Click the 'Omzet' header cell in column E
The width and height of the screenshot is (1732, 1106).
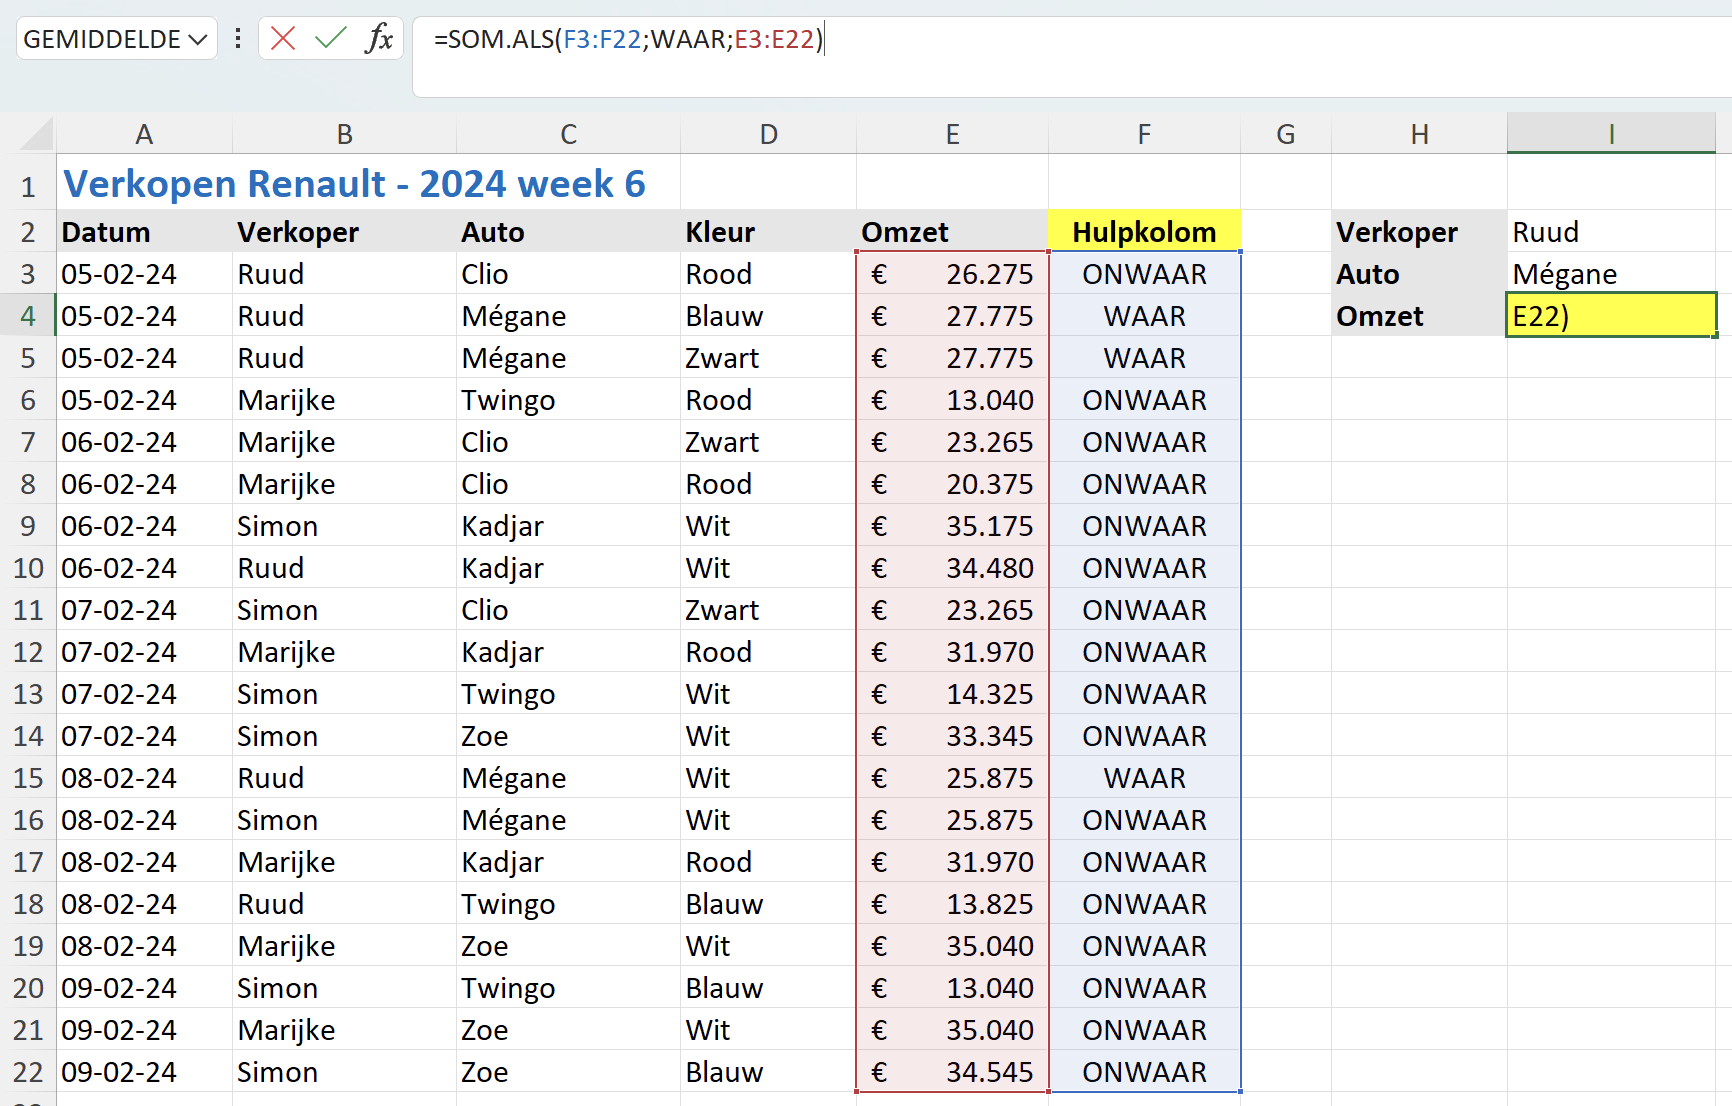pos(952,232)
